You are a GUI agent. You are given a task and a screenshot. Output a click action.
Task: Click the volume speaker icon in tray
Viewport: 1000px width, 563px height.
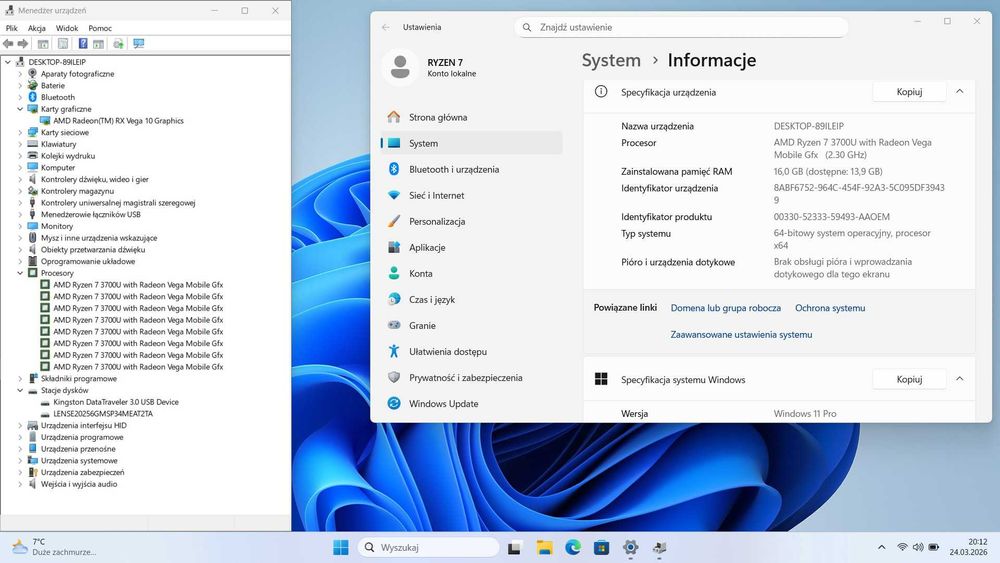click(x=918, y=547)
